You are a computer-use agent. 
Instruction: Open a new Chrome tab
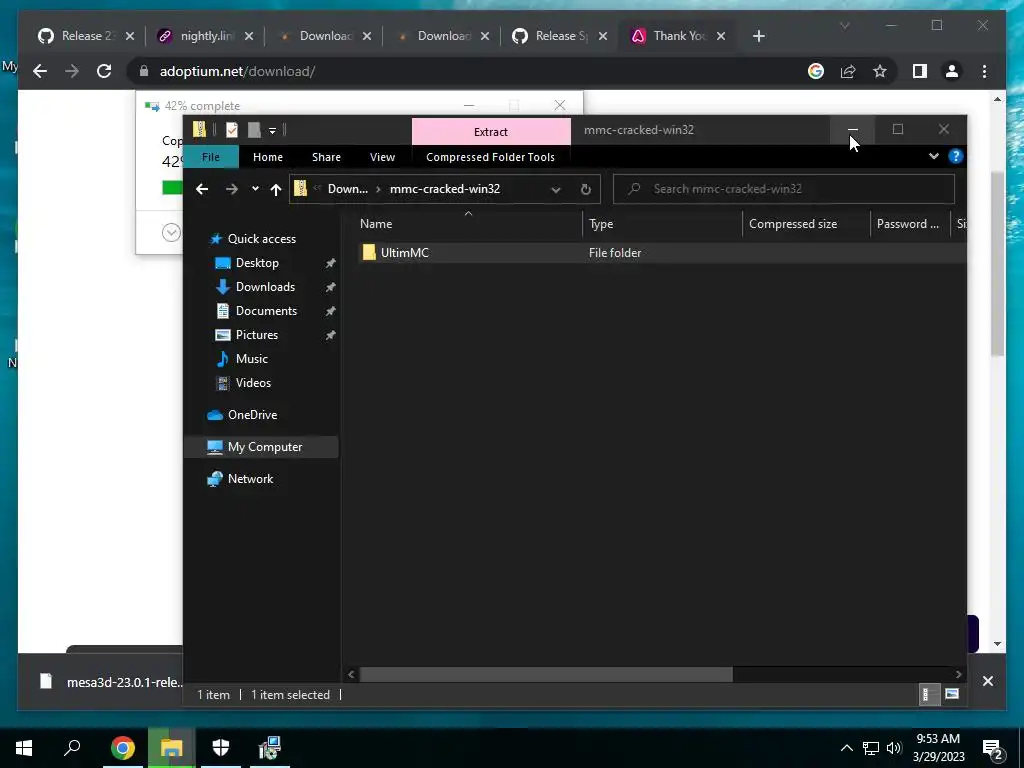click(x=758, y=36)
